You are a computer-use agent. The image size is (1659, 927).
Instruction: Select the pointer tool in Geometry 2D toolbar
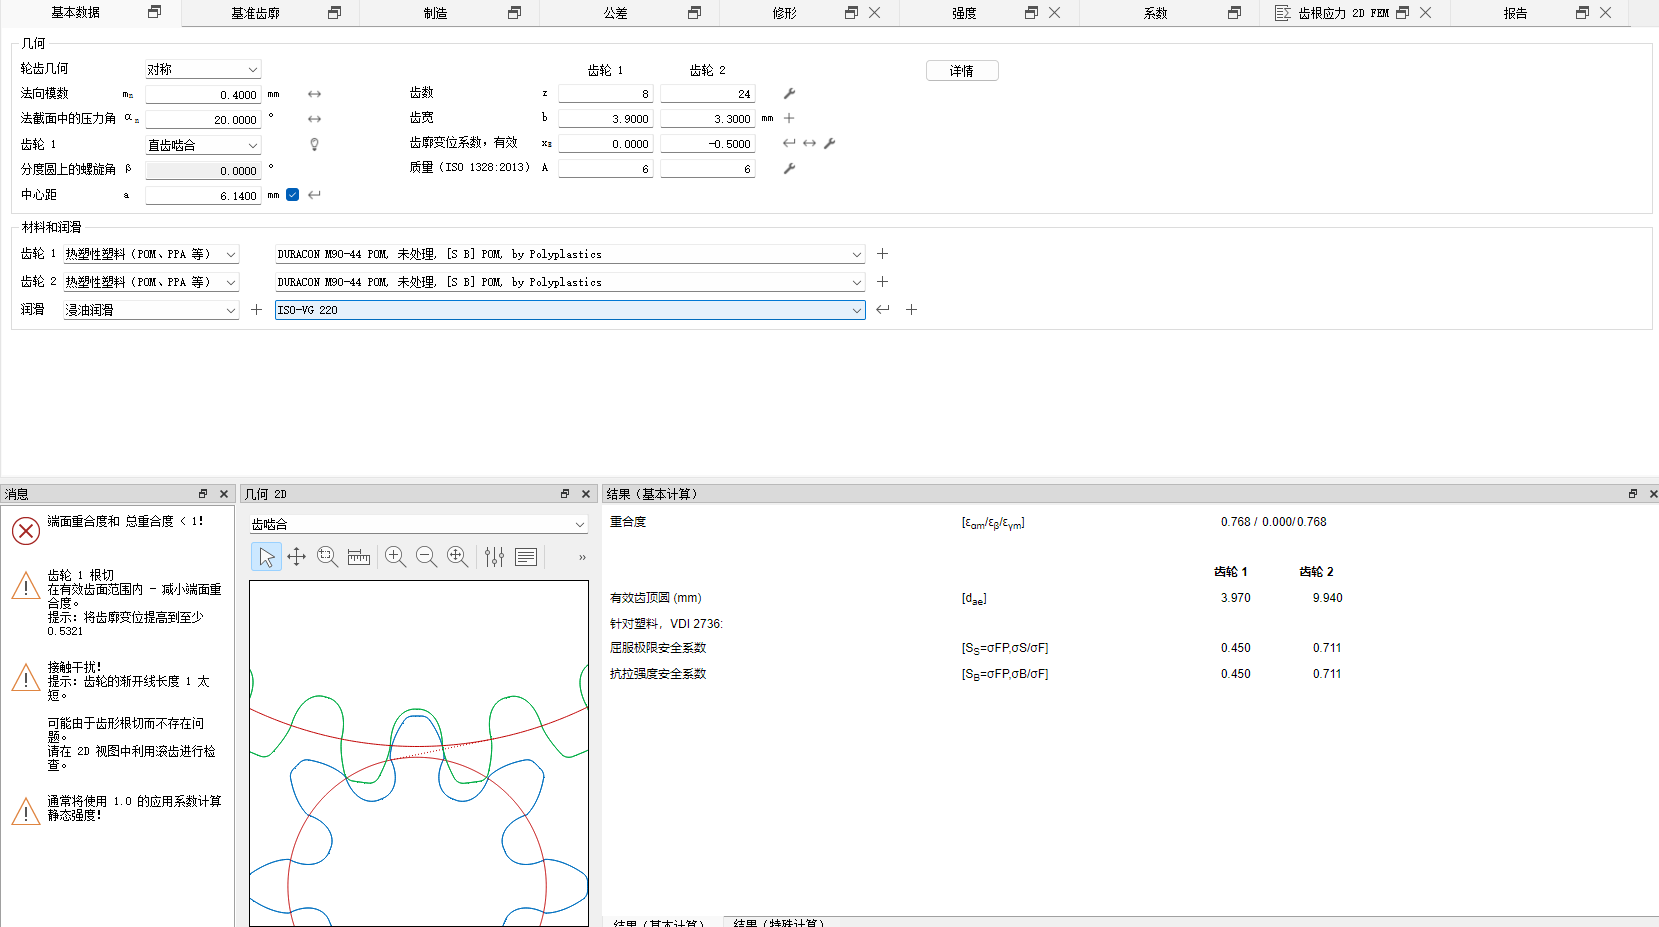pos(266,557)
